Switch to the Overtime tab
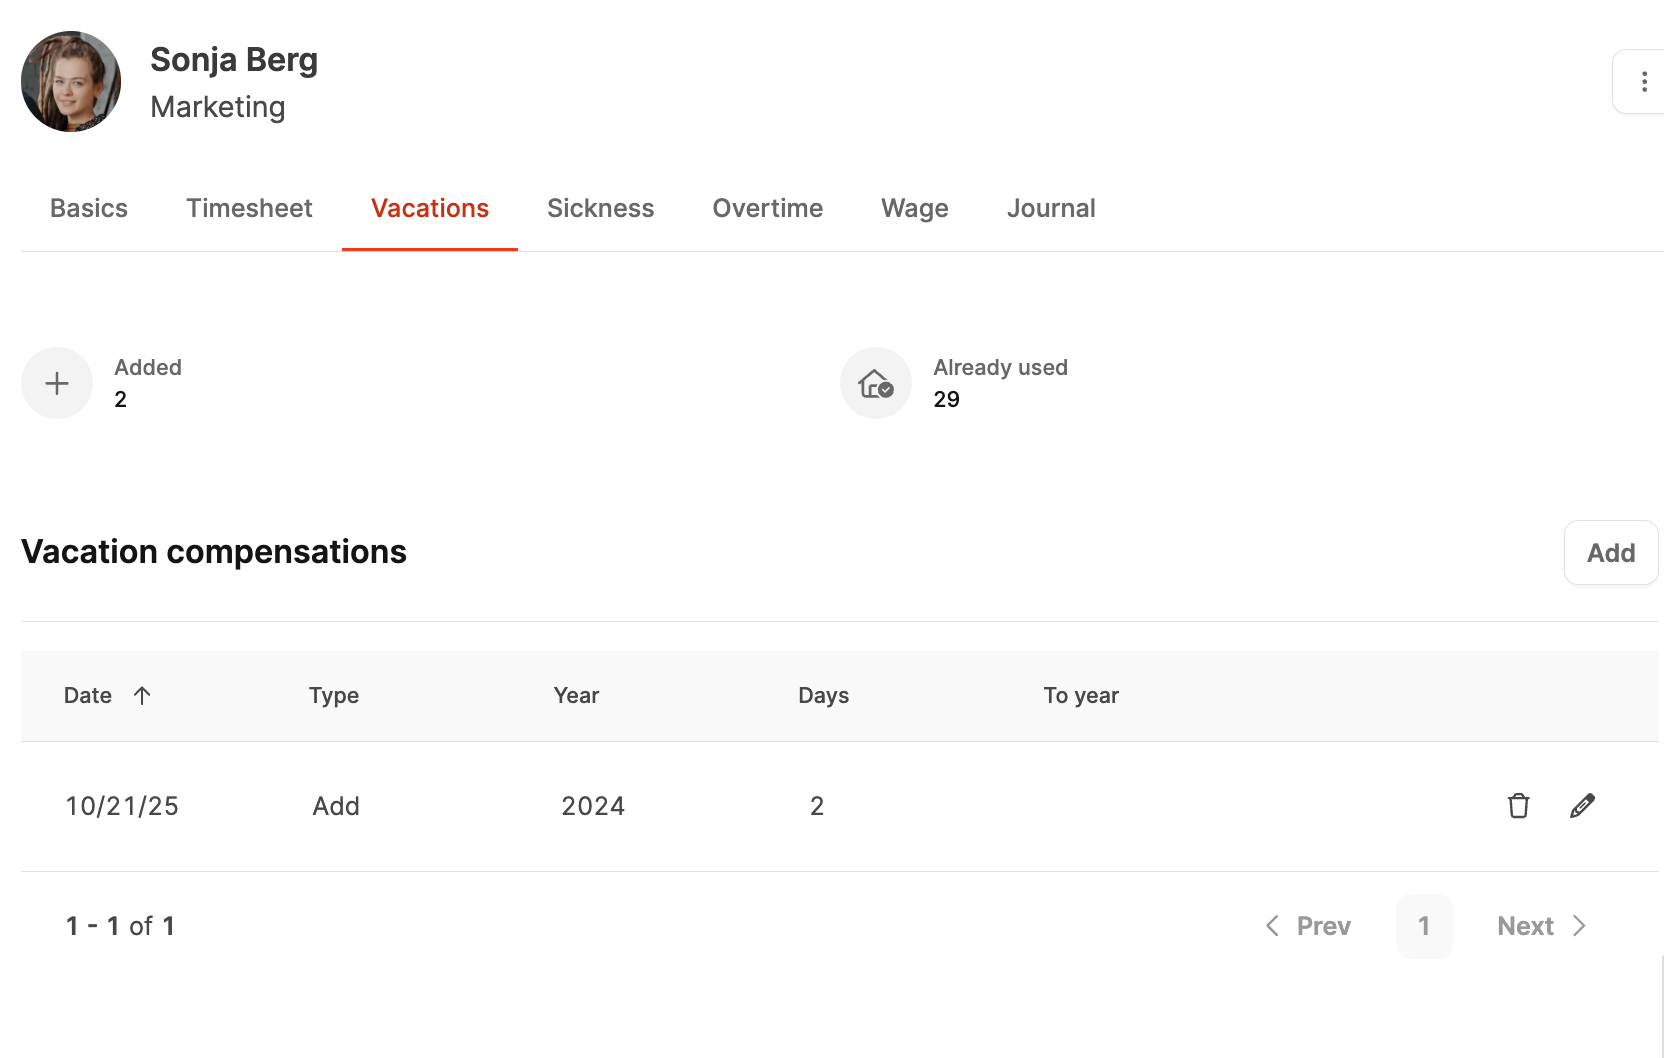 (x=768, y=208)
